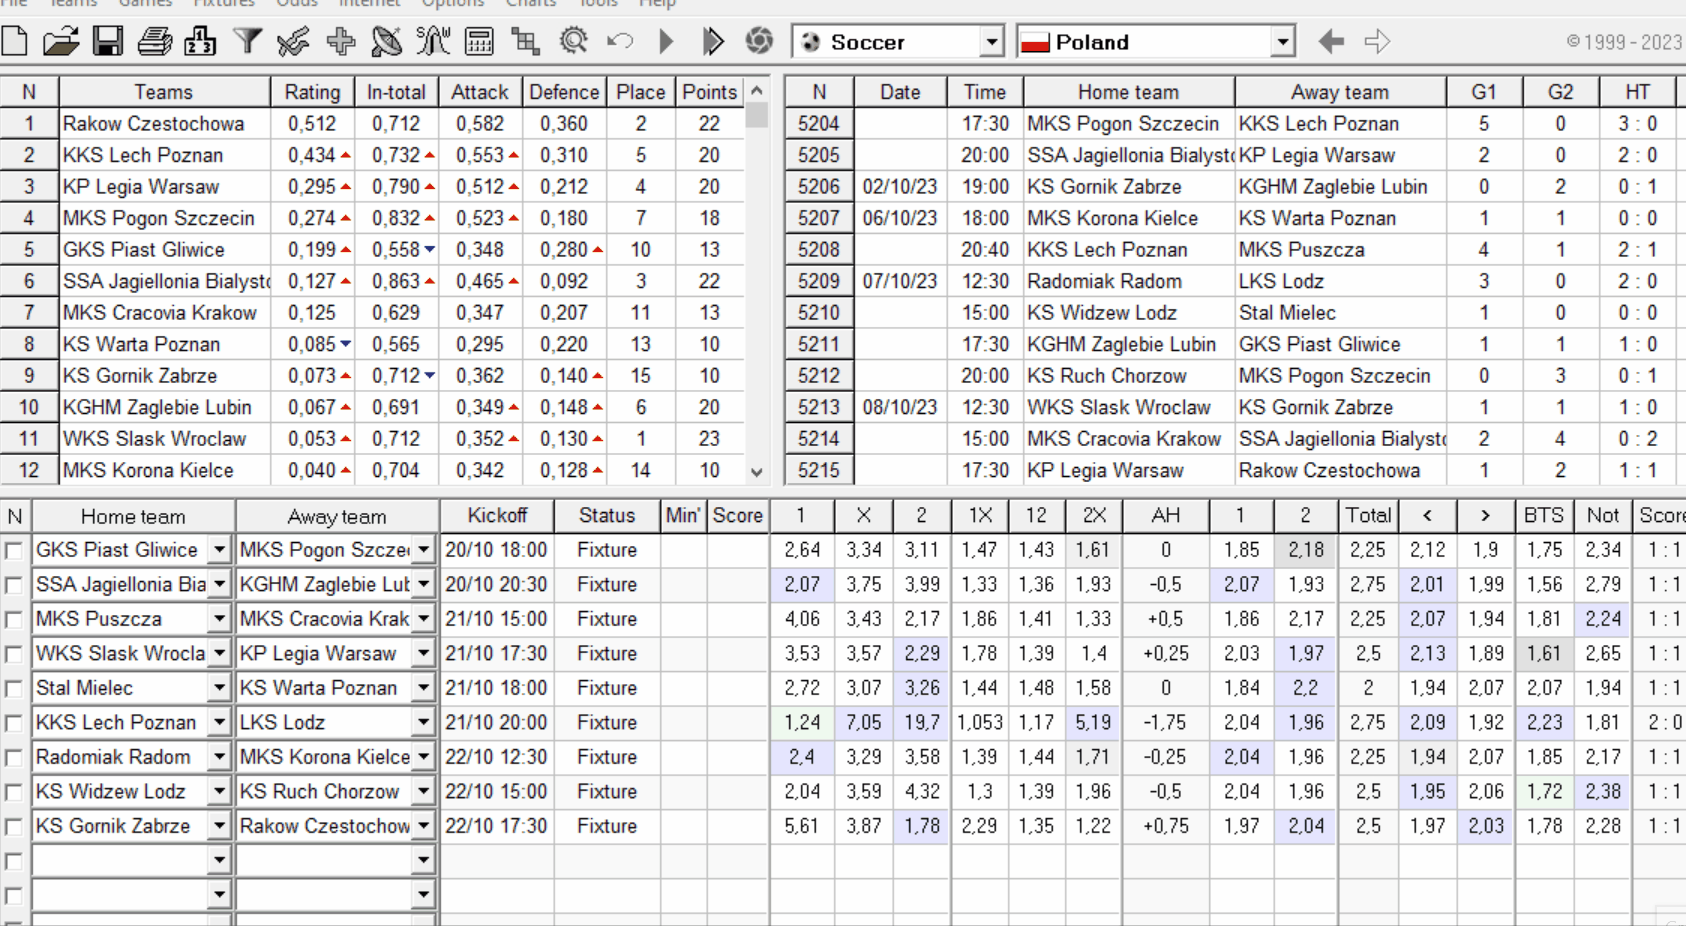This screenshot has width=1686, height=926.
Task: Click the bell curve distribution icon
Action: (433, 42)
